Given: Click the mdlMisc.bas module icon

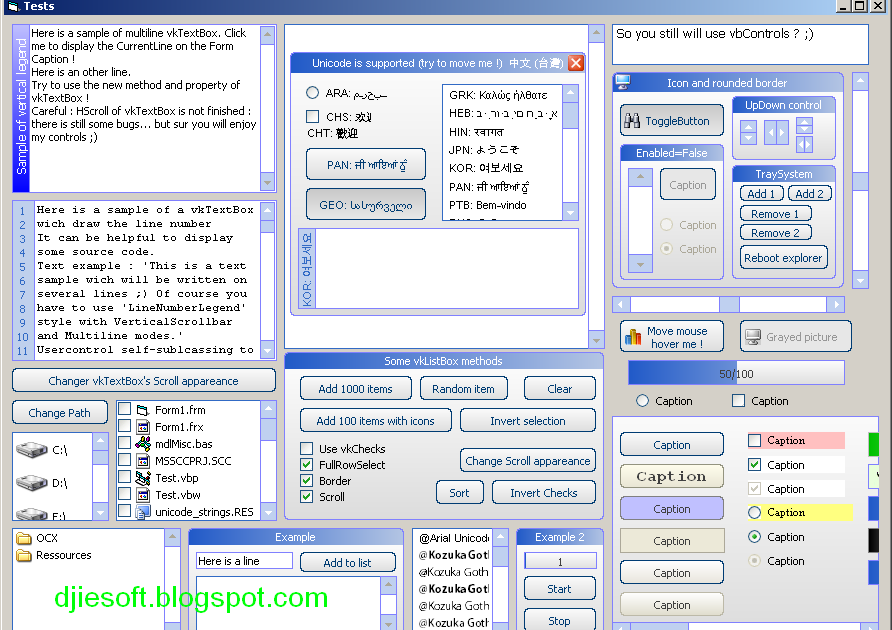Looking at the screenshot, I should click(143, 443).
